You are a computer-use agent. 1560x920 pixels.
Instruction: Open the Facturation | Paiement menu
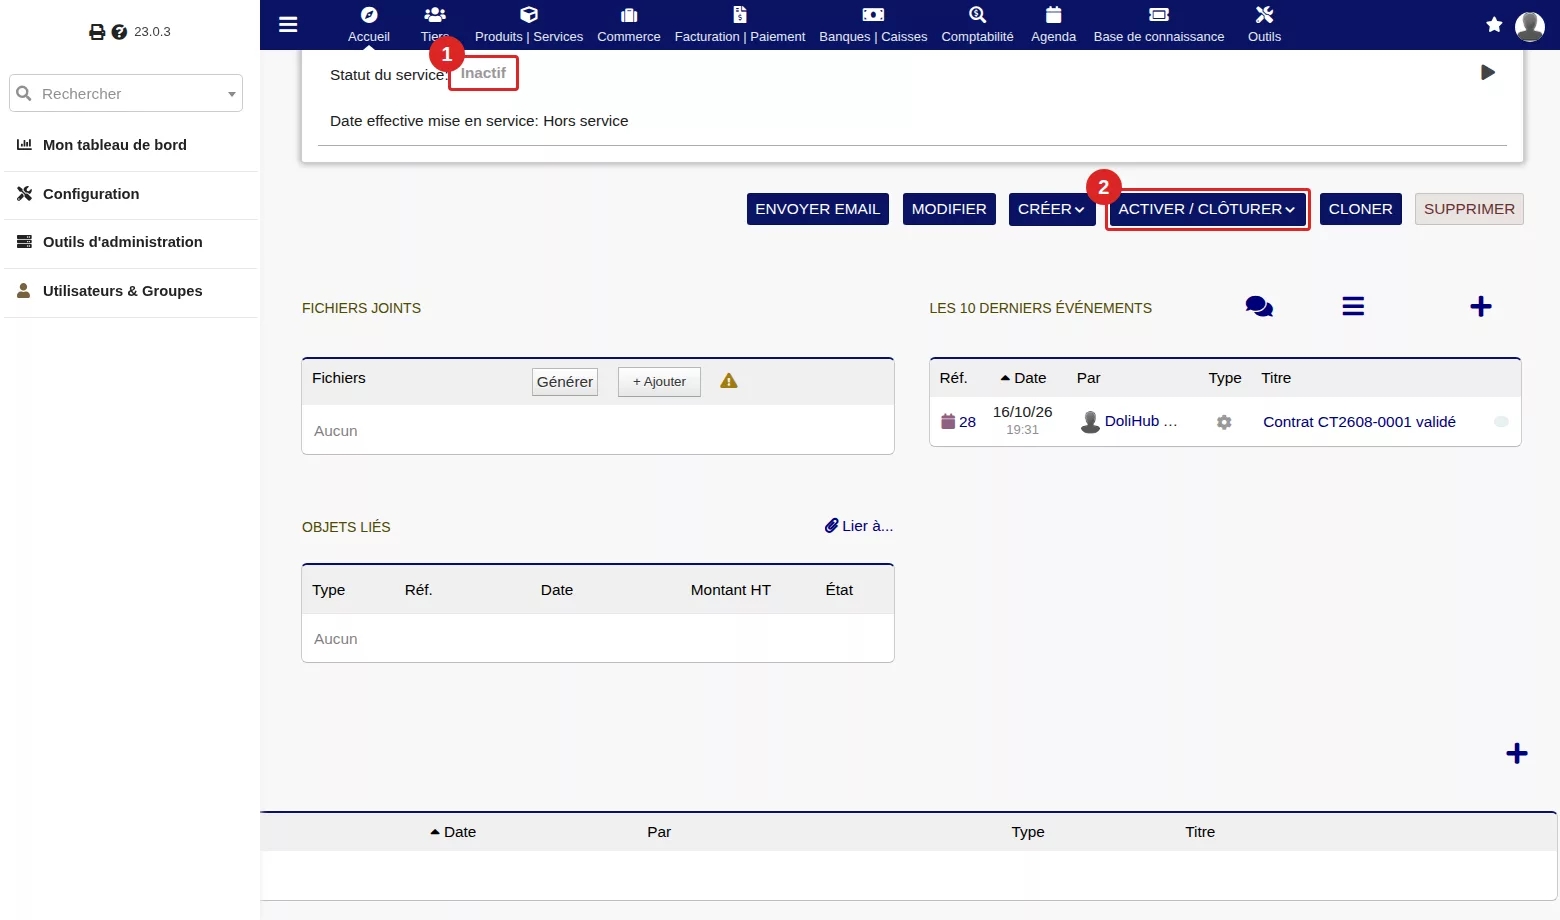click(x=740, y=25)
